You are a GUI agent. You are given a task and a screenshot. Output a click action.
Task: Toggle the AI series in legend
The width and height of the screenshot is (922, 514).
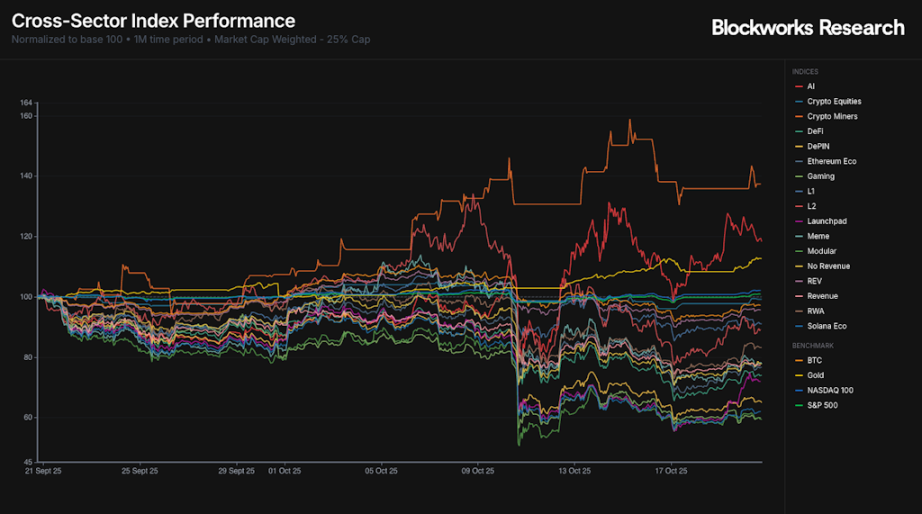pos(811,86)
